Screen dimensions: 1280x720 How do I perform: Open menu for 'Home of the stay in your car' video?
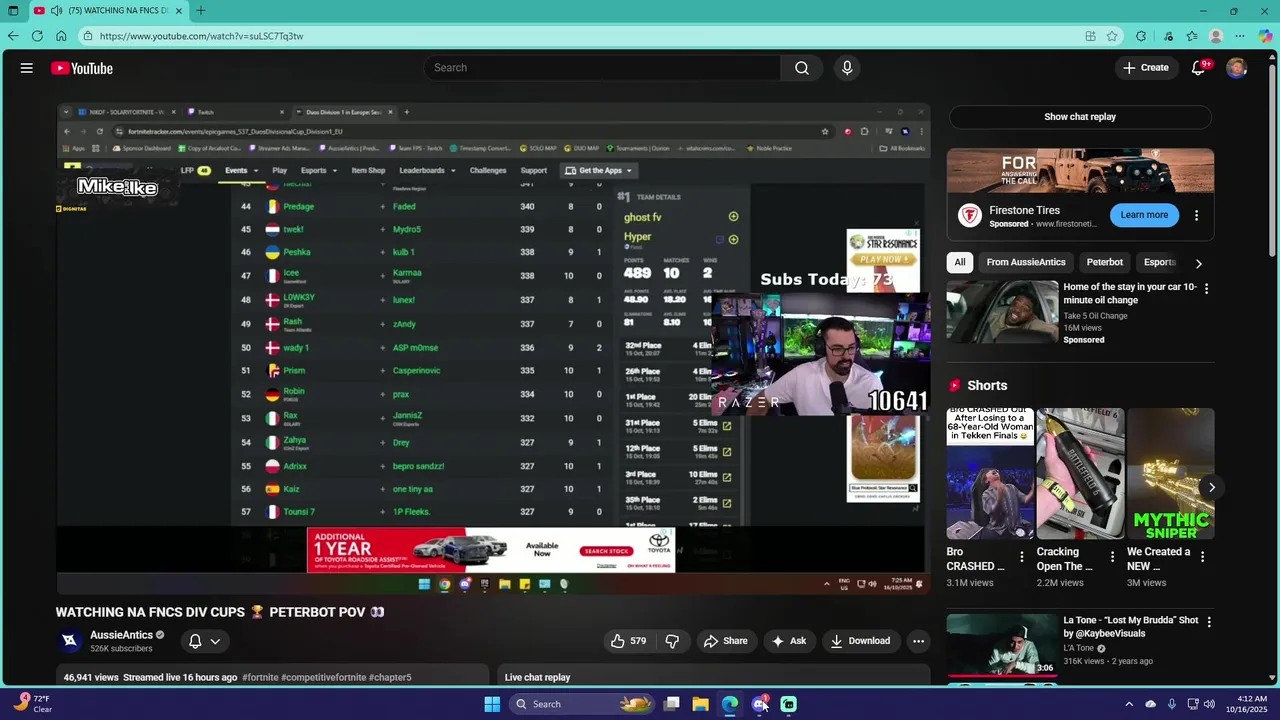pos(1206,288)
